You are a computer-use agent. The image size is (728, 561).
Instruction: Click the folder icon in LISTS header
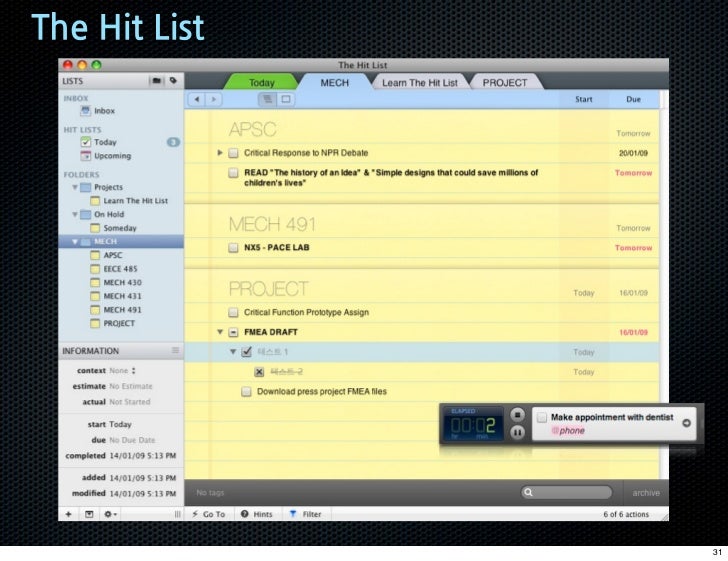point(156,81)
